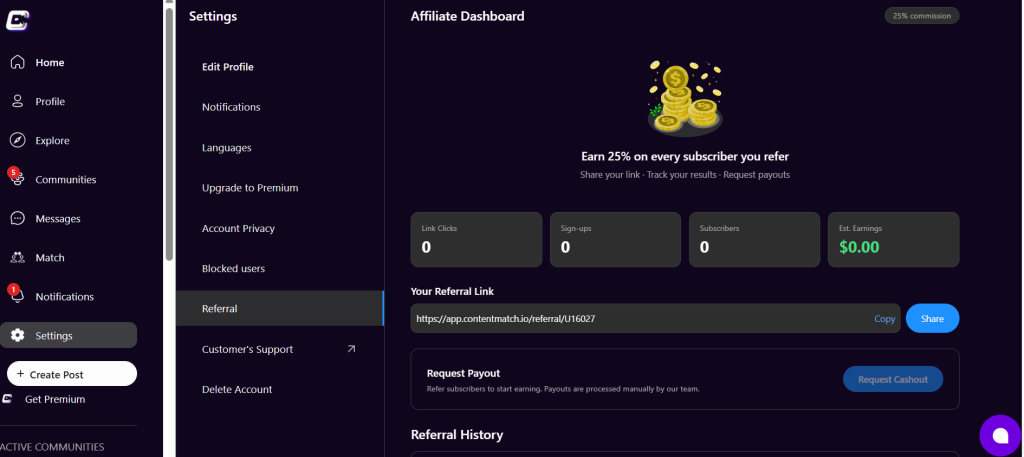Click the Profile person icon
This screenshot has width=1024, height=457.
(17, 101)
